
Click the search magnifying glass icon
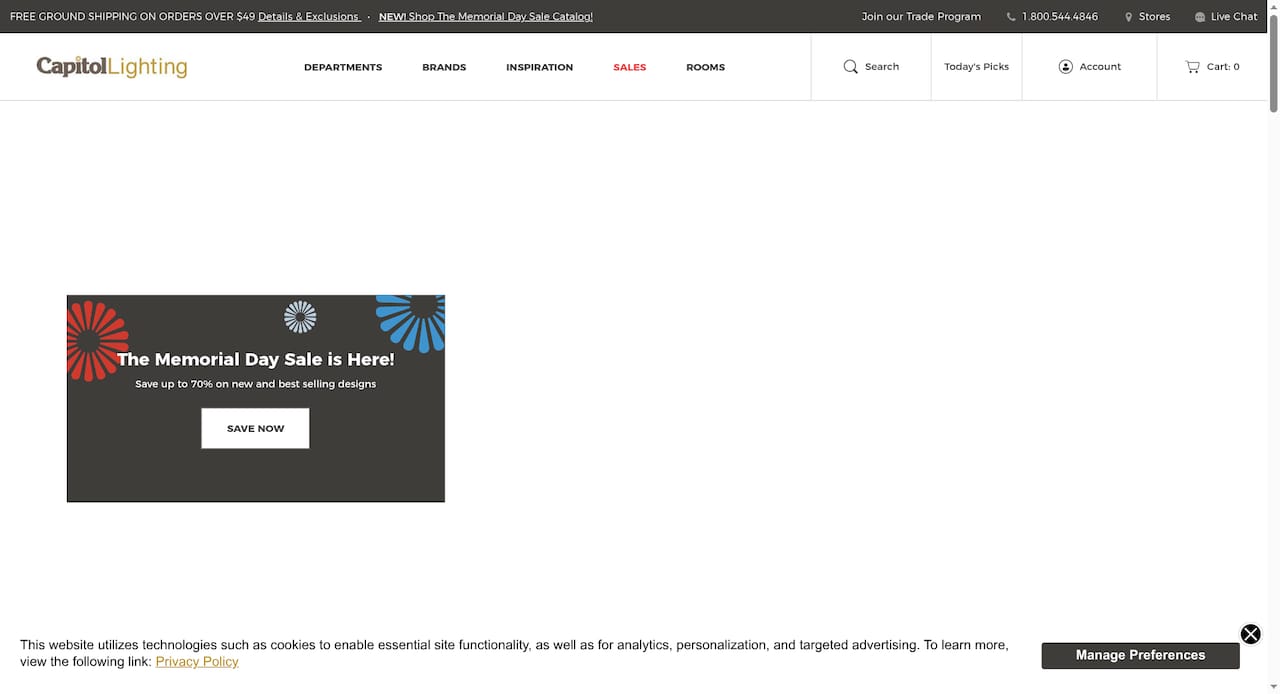850,67
